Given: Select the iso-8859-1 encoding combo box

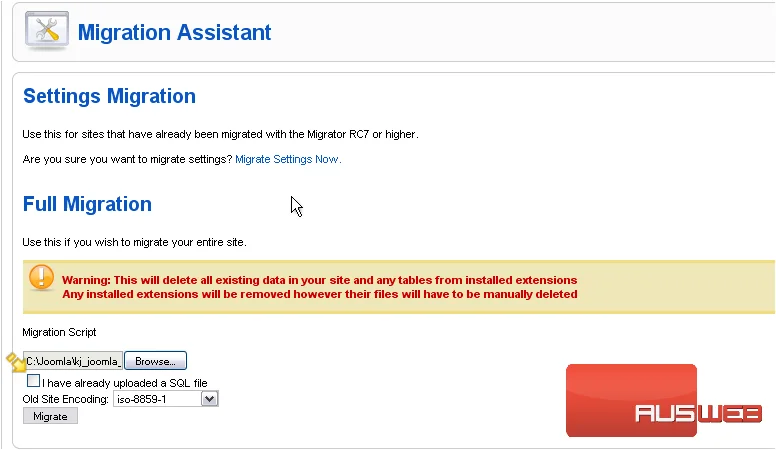Looking at the screenshot, I should coord(166,399).
